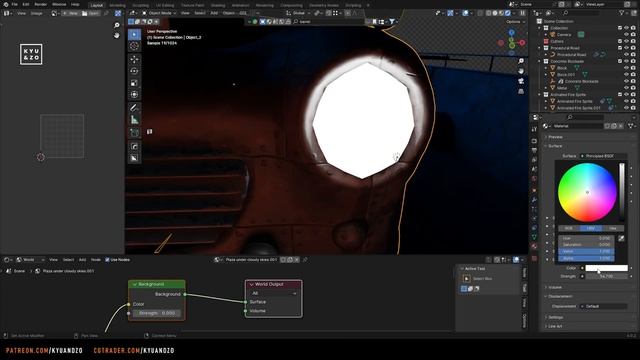This screenshot has width=640, height=360.
Task: Open the Output properties tab icon
Action: coord(534,150)
